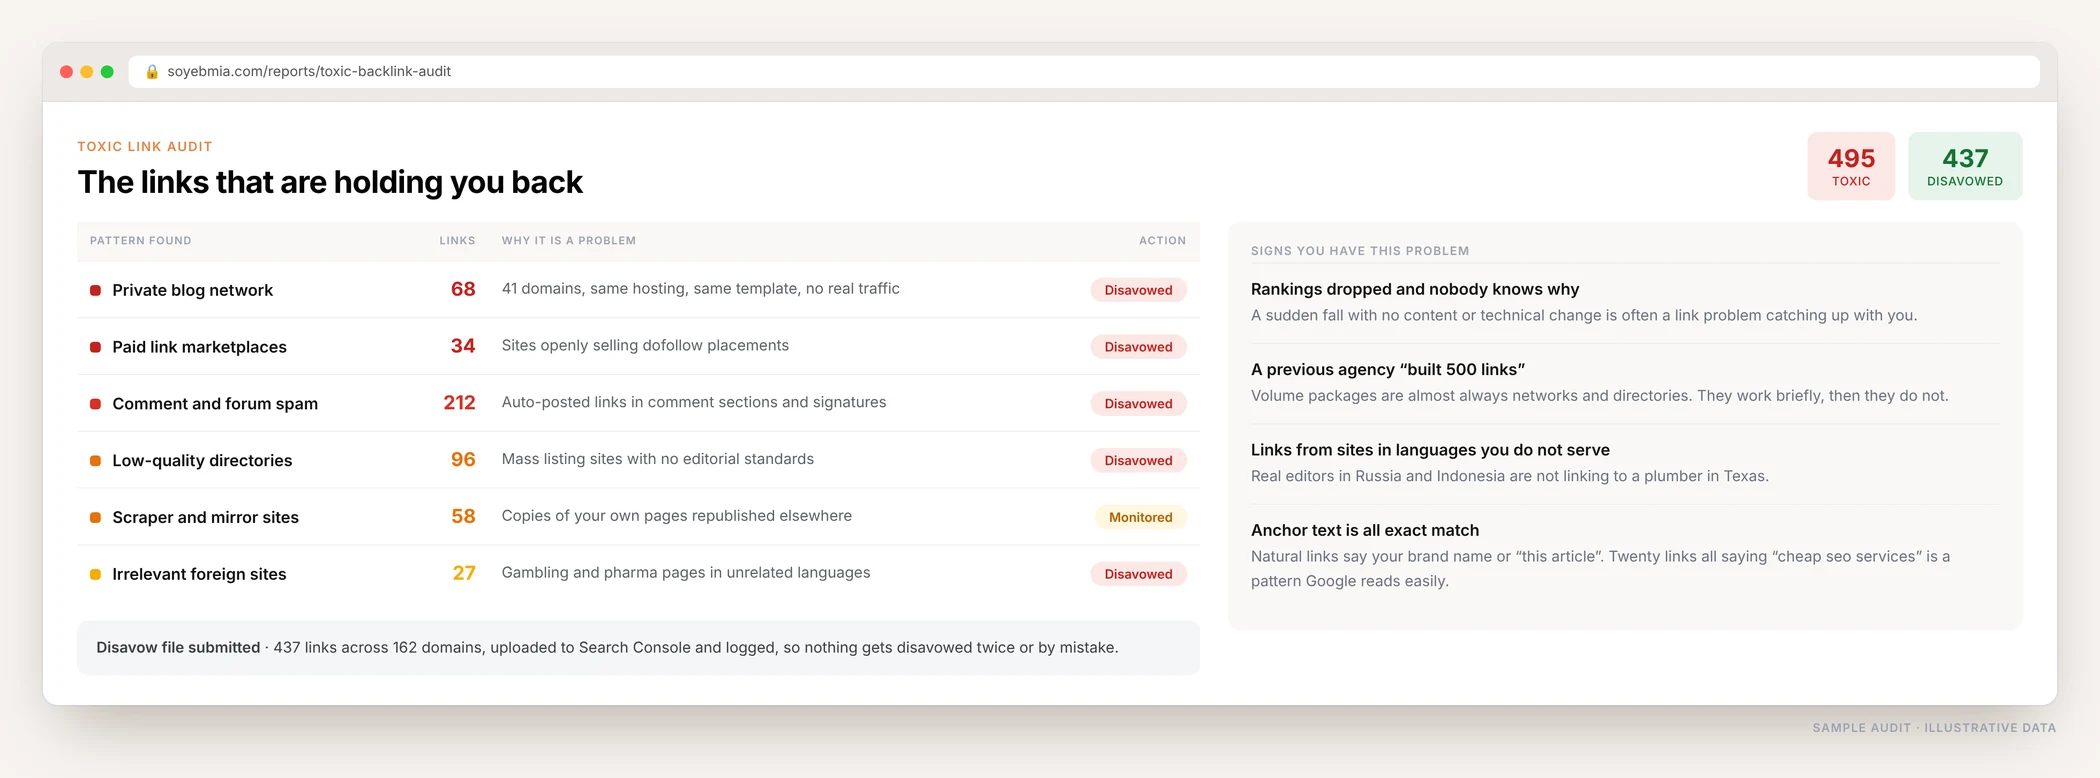This screenshot has width=2100, height=778.
Task: Select the Private blog network row name
Action: [193, 290]
